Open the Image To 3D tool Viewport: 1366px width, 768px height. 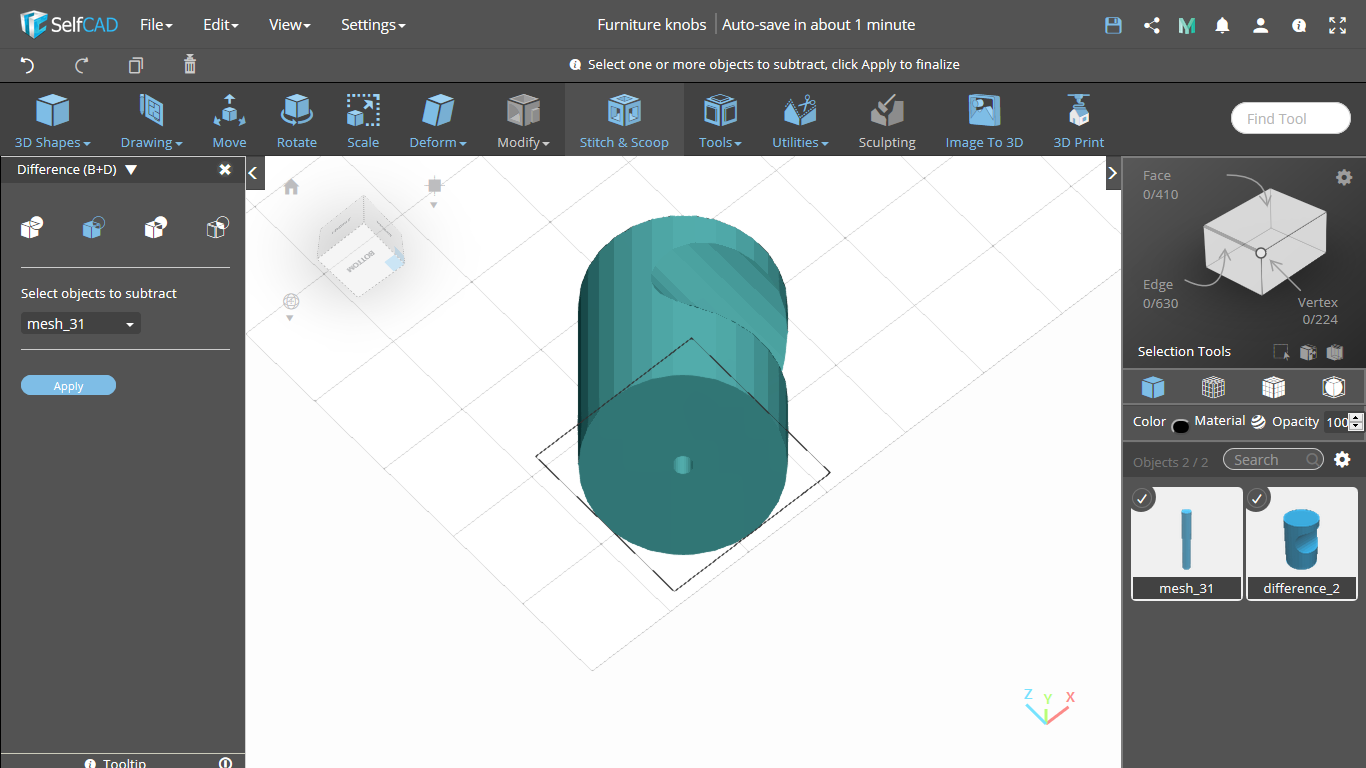(984, 120)
